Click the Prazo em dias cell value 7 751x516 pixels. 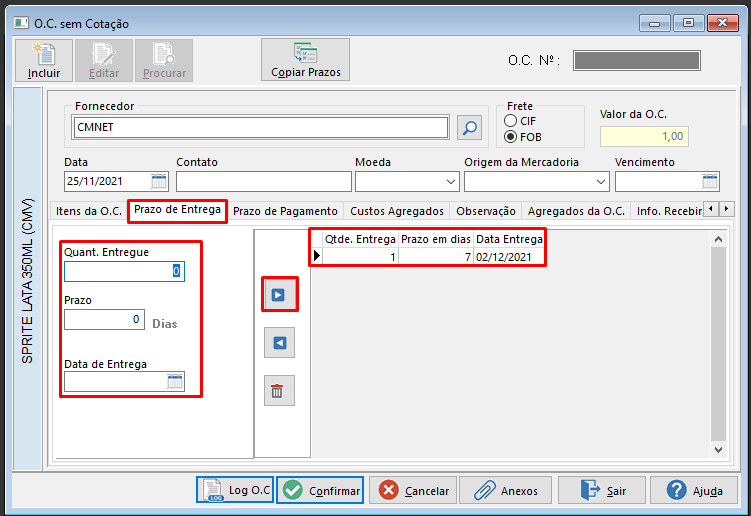[436, 257]
